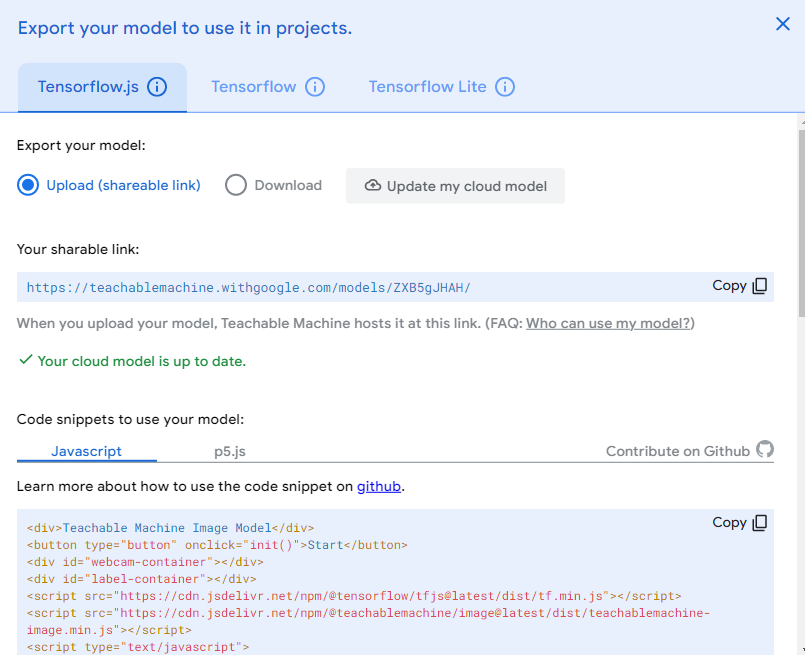Switch to the p5.js snippet tab
Screen dimensions: 805x655
pos(229,451)
